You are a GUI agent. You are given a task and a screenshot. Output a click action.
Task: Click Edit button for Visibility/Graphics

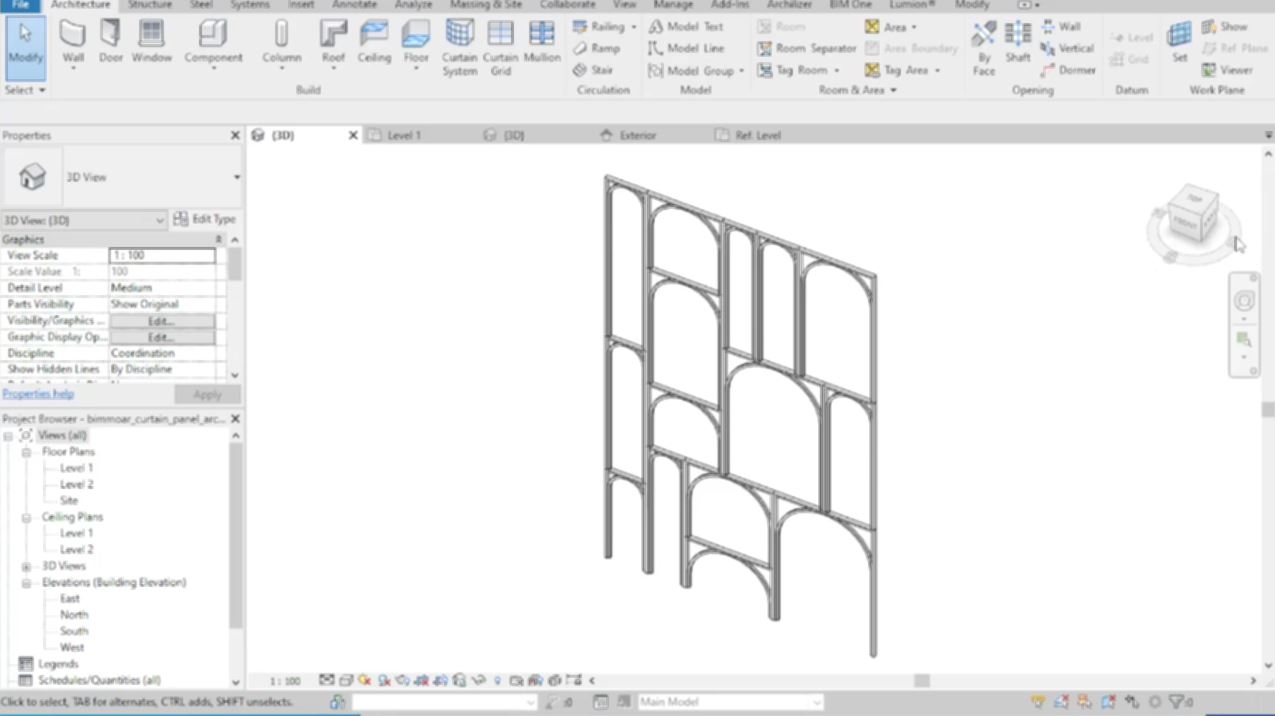(162, 321)
